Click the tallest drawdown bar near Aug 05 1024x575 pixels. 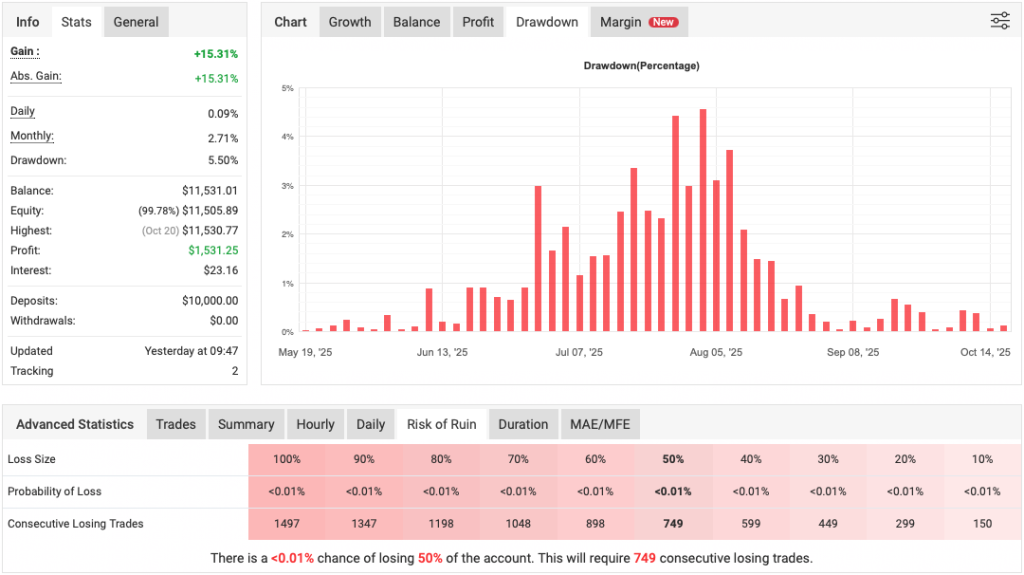(x=703, y=220)
